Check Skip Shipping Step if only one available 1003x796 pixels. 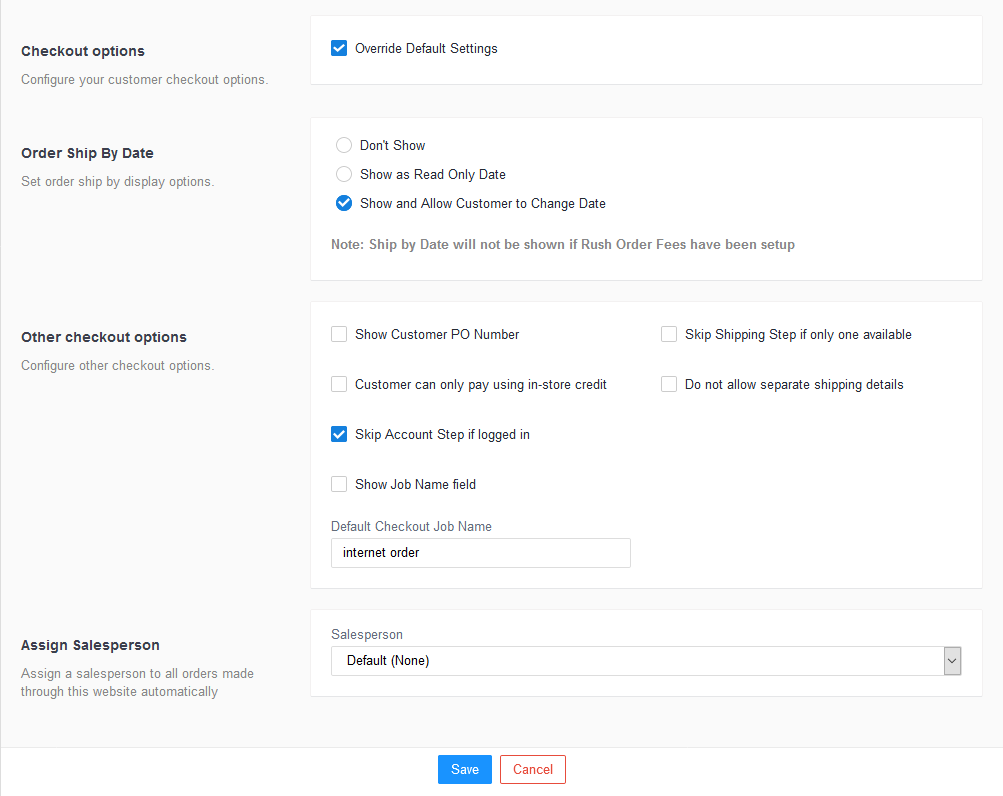click(x=669, y=334)
